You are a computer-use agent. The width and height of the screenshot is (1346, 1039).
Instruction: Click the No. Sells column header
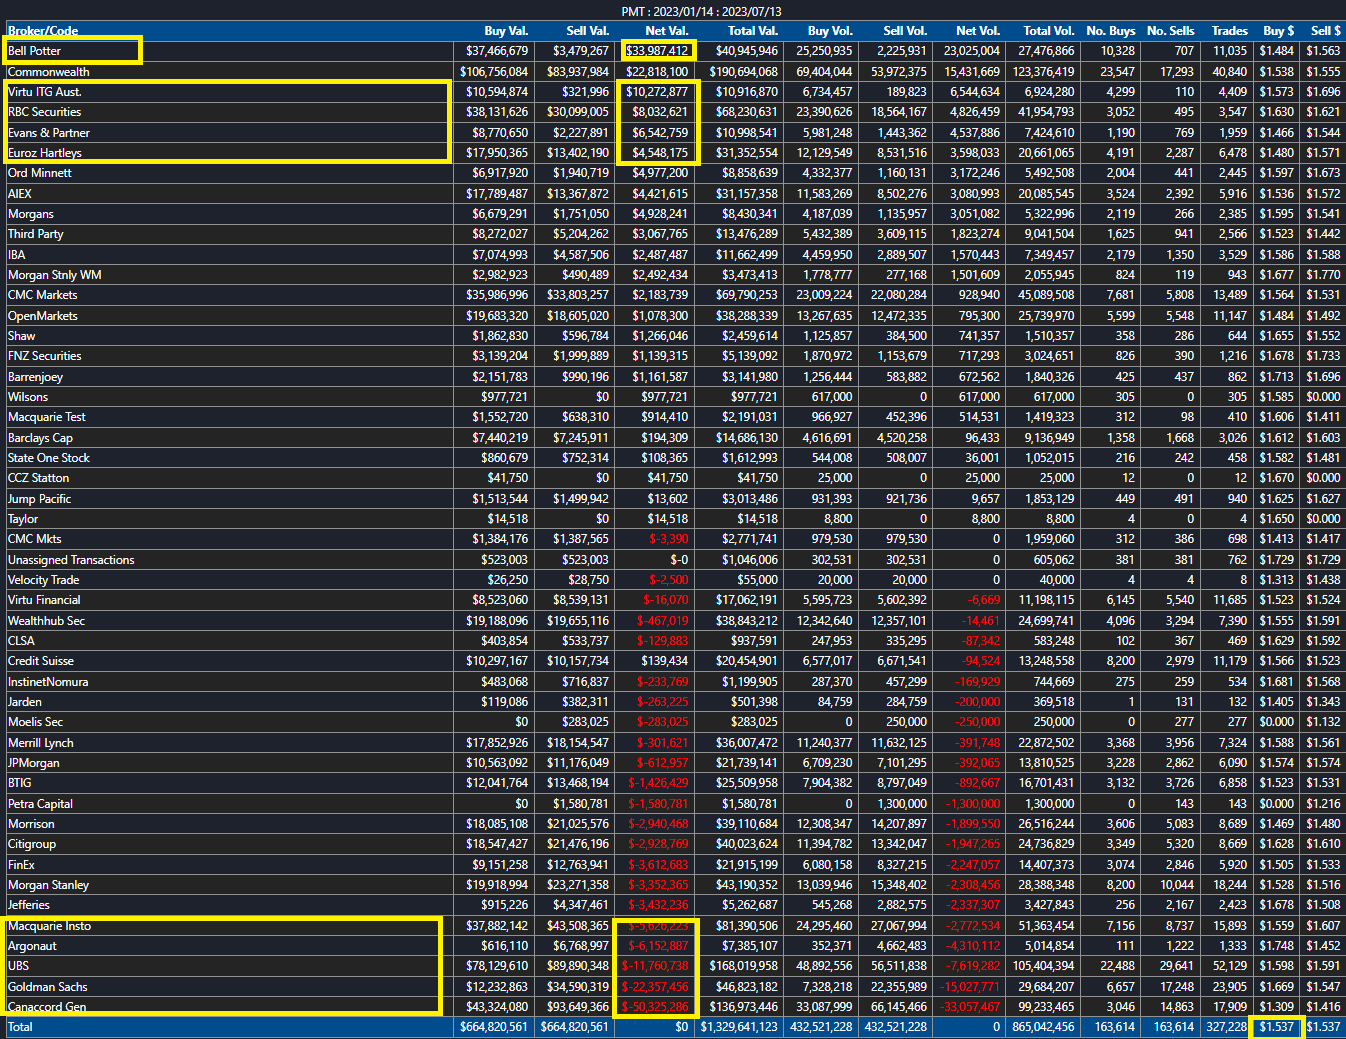pyautogui.click(x=1170, y=31)
